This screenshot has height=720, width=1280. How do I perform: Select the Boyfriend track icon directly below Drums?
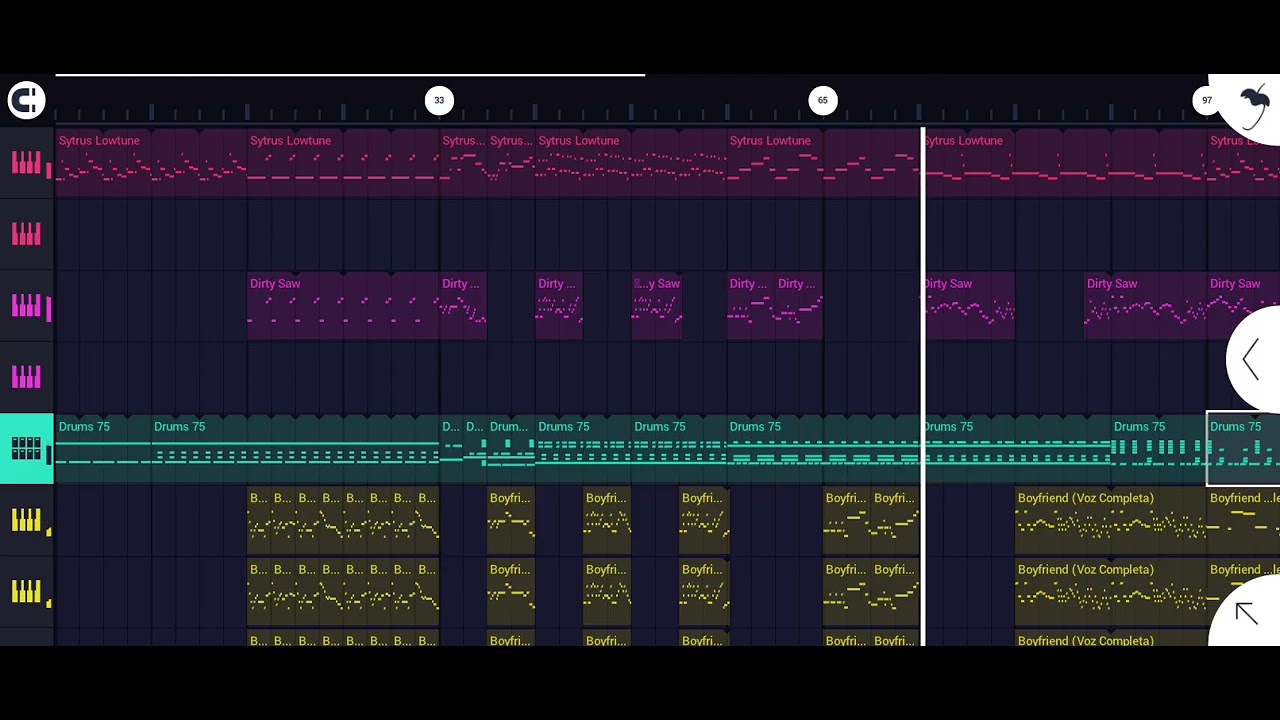[x=26, y=520]
